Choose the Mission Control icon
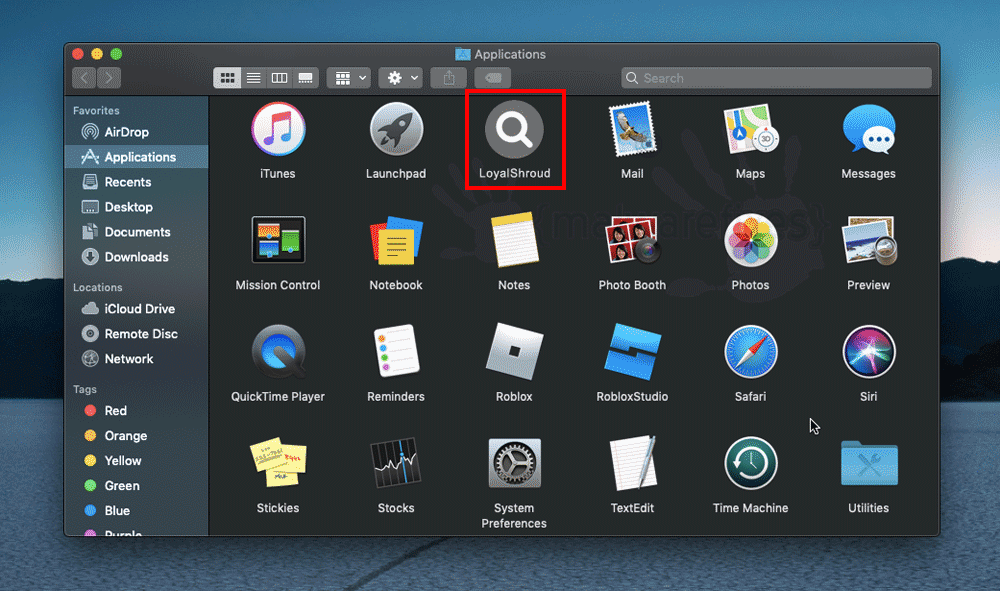The image size is (1000, 591). (278, 240)
